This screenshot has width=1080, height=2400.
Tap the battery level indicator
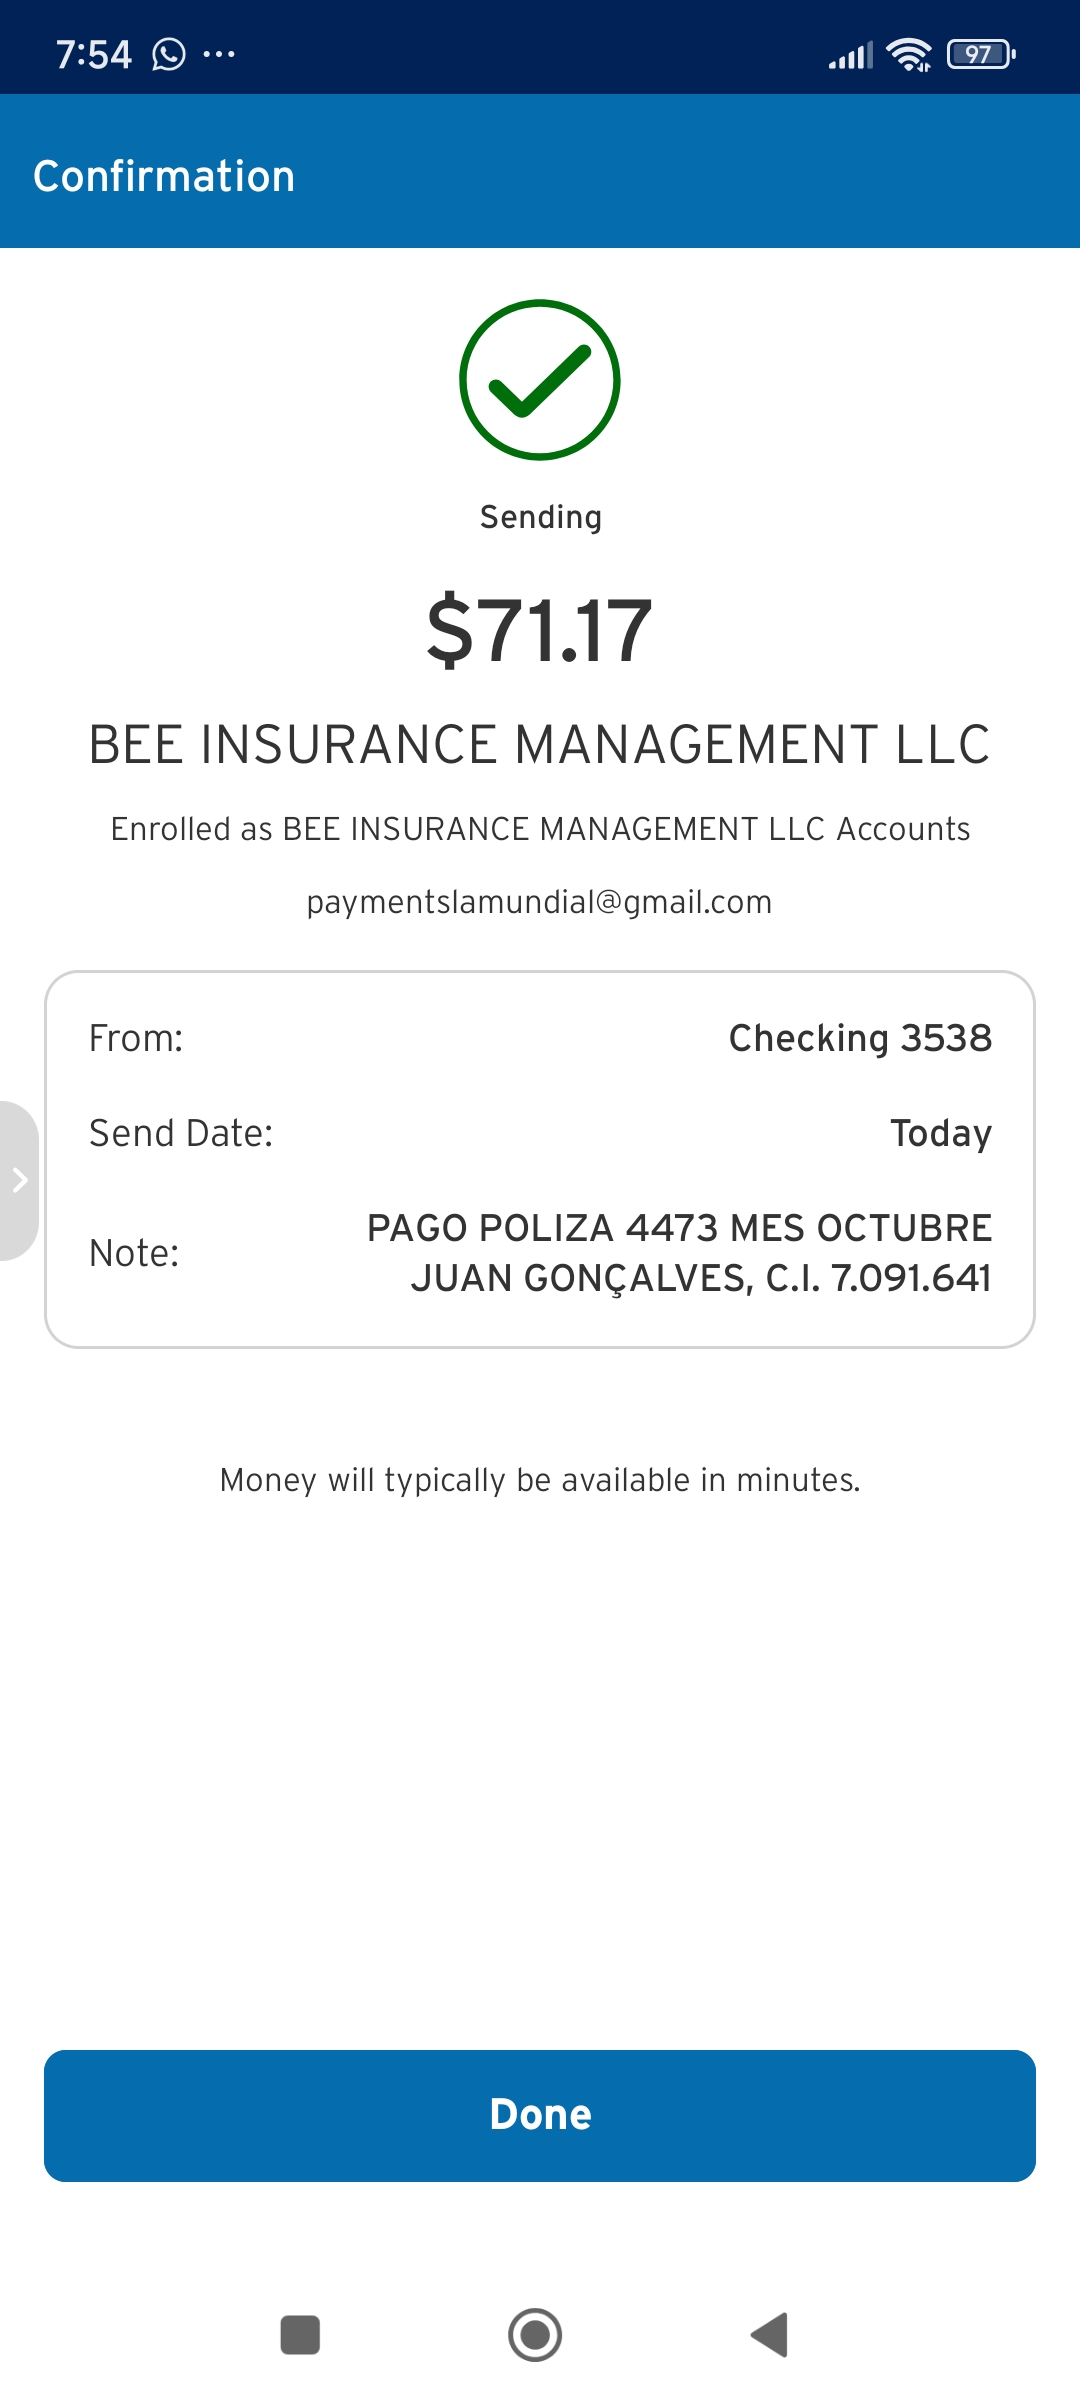click(x=981, y=54)
